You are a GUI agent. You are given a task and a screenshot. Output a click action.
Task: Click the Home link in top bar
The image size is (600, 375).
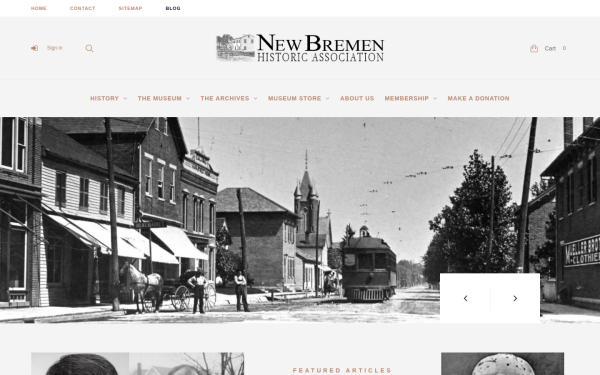(x=39, y=8)
